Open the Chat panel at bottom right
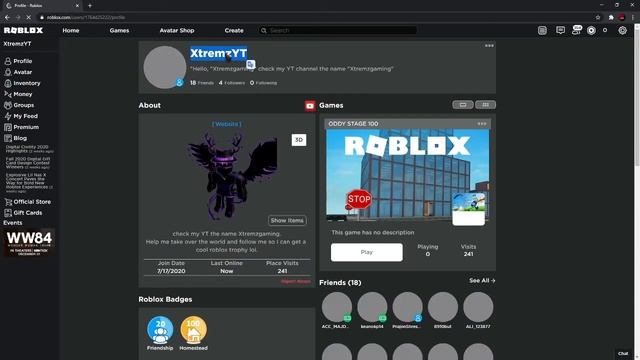 pos(623,353)
